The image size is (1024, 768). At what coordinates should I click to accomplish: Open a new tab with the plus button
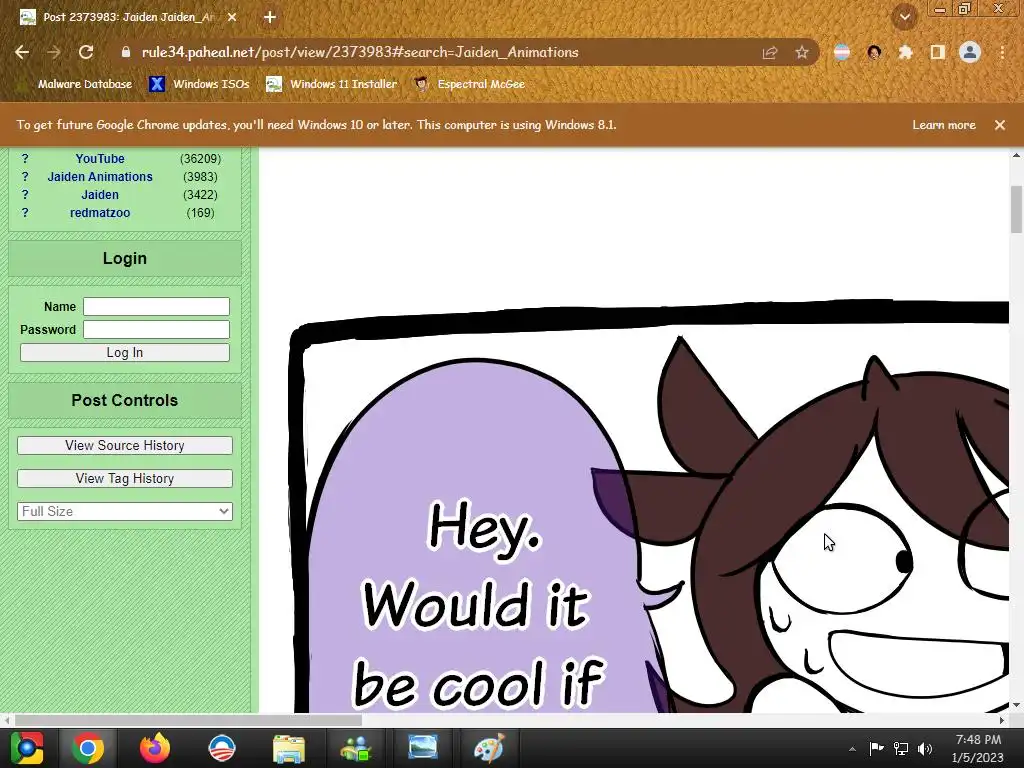pyautogui.click(x=270, y=17)
